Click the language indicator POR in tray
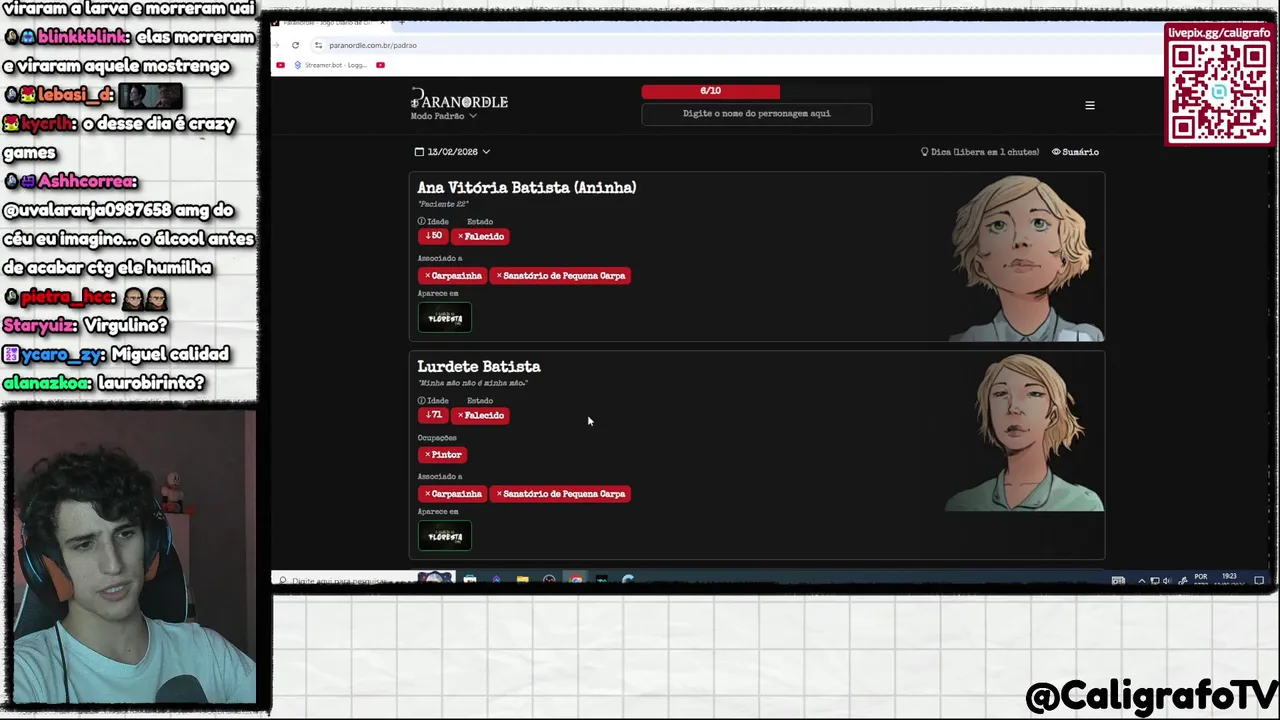This screenshot has width=1280, height=720. click(x=1201, y=577)
